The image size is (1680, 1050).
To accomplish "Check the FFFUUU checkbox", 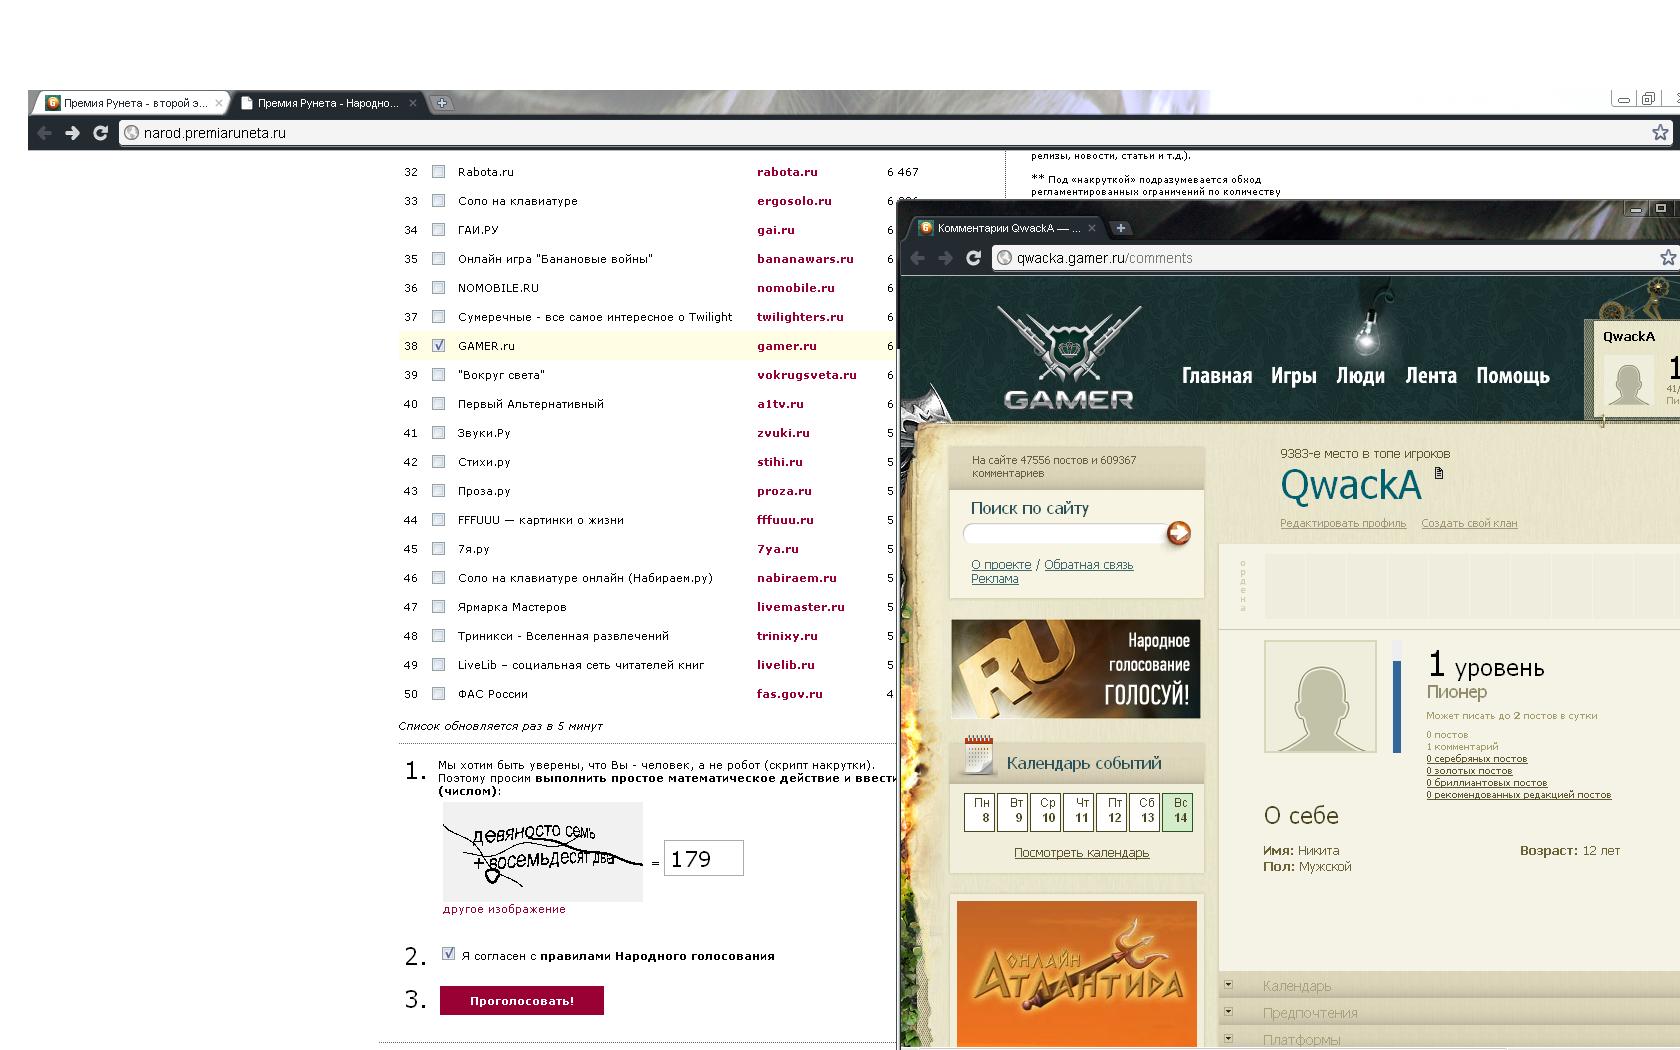I will tap(438, 520).
